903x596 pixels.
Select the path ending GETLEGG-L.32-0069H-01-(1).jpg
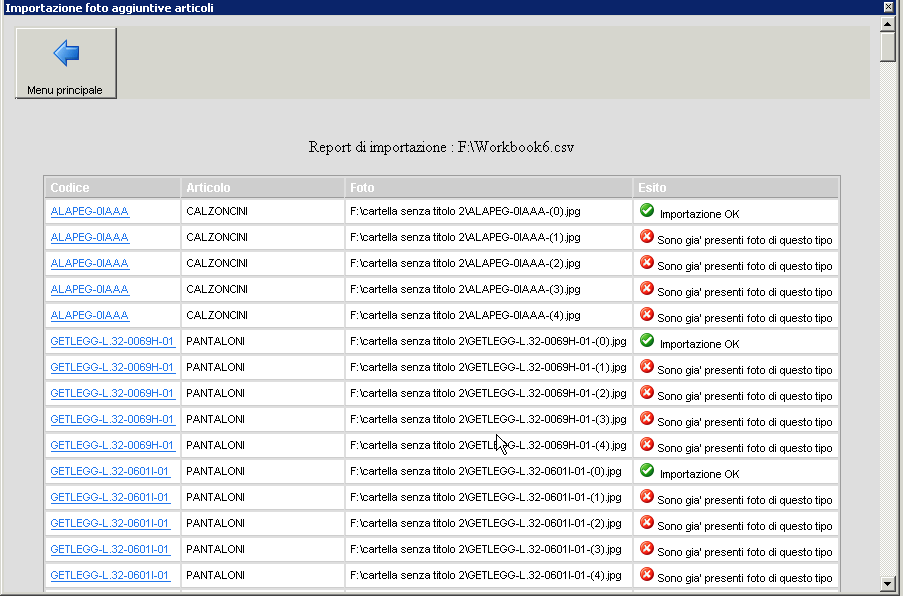click(488, 367)
